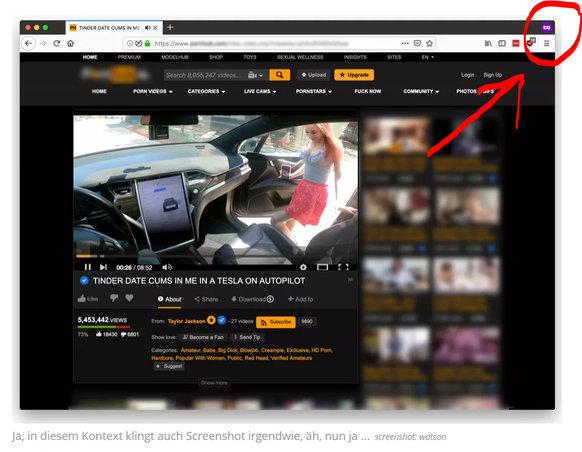Click the green padlock connection icon

point(147,43)
